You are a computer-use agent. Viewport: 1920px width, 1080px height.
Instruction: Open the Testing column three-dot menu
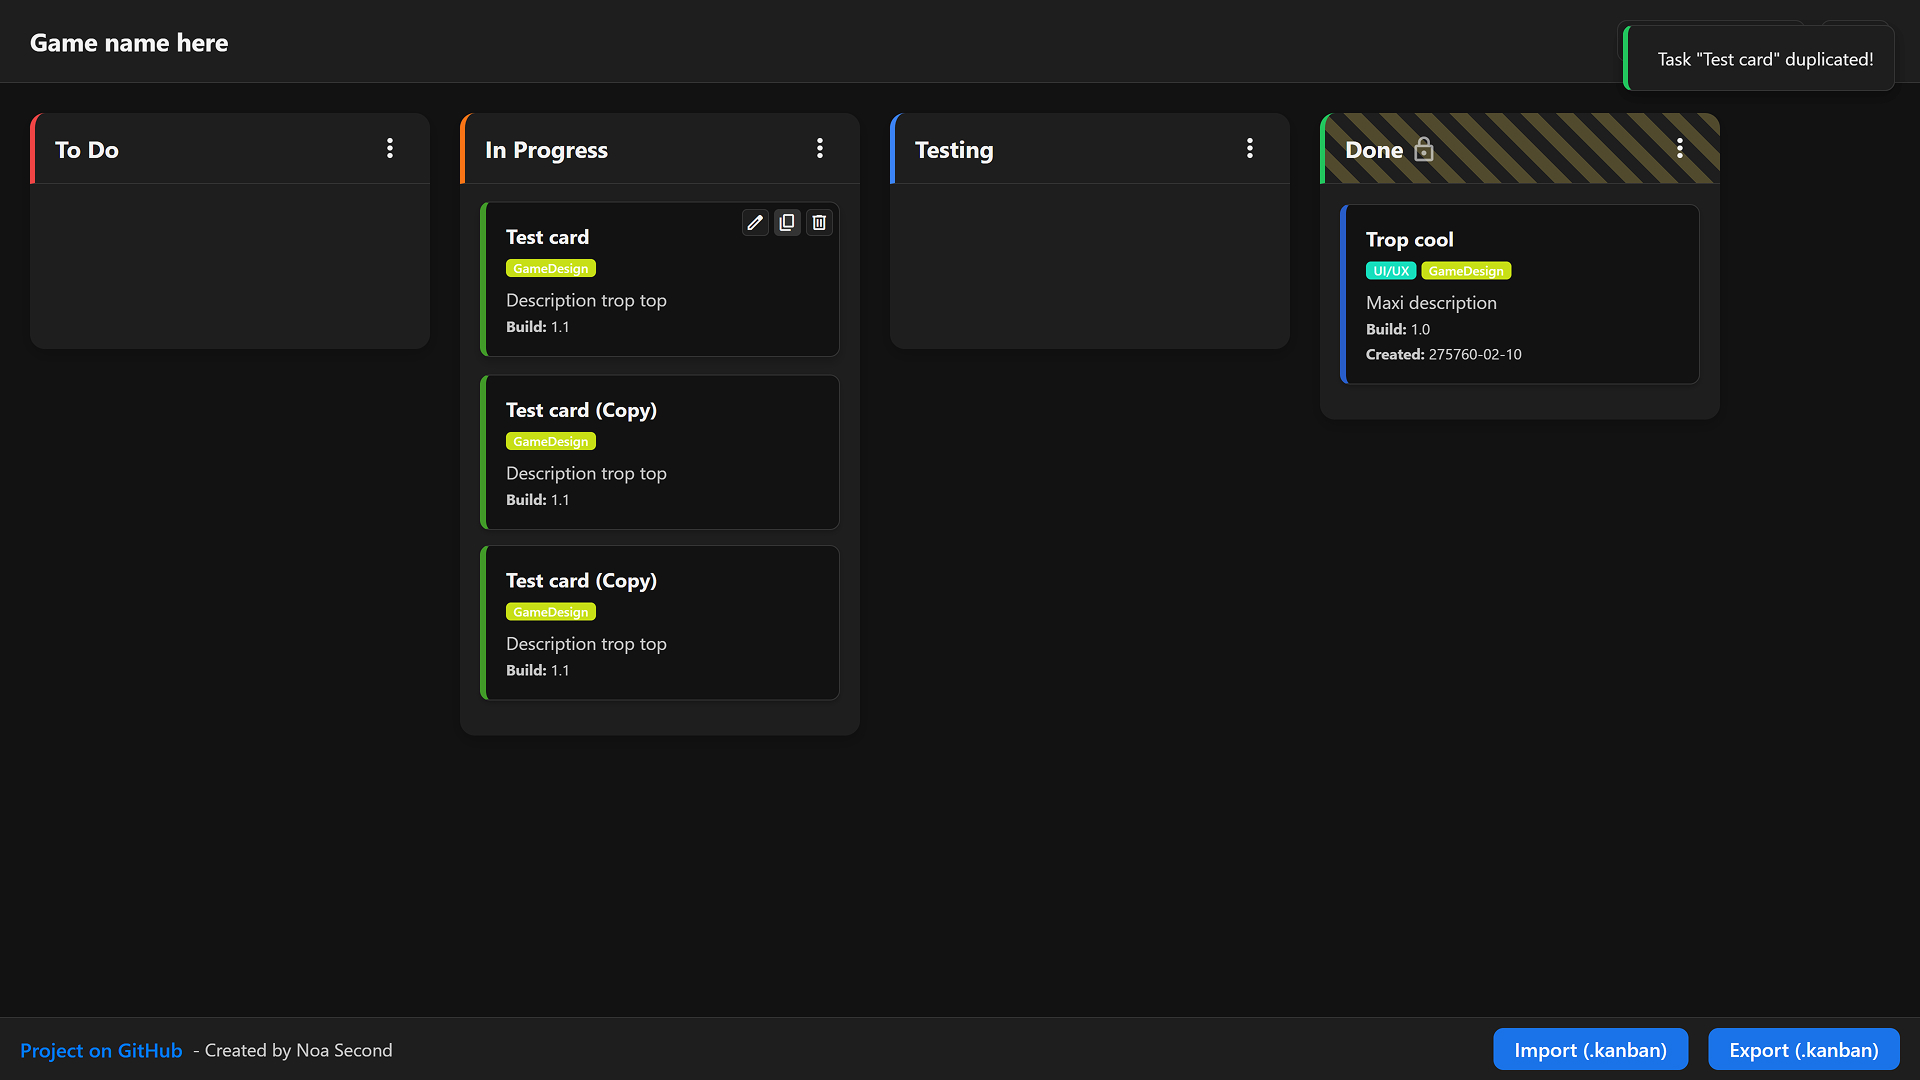tap(1250, 149)
